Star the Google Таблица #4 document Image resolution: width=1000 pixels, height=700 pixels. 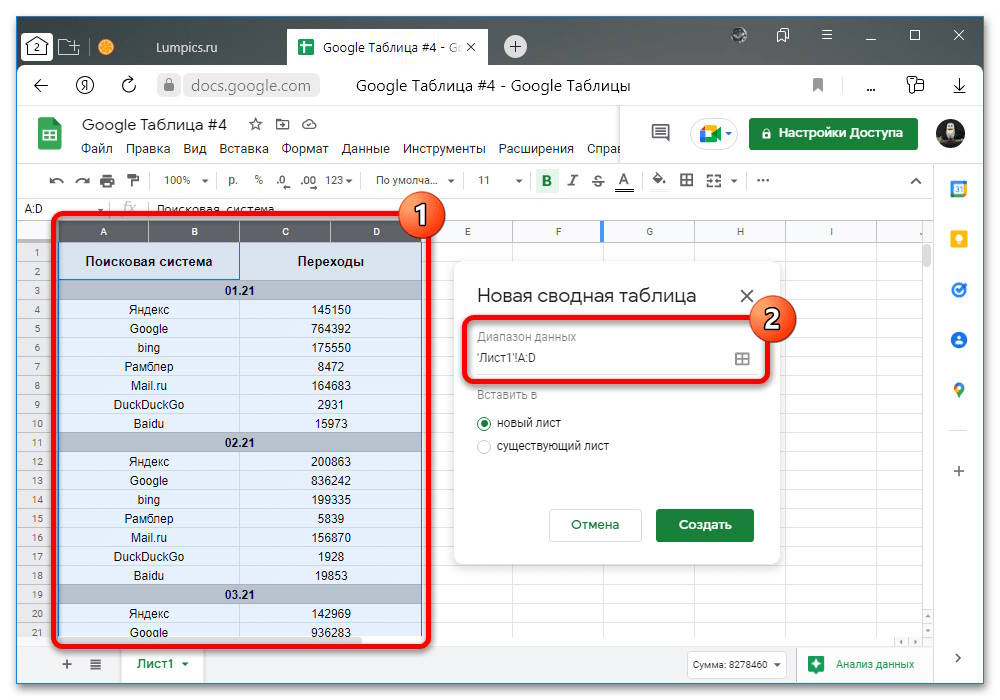(256, 124)
